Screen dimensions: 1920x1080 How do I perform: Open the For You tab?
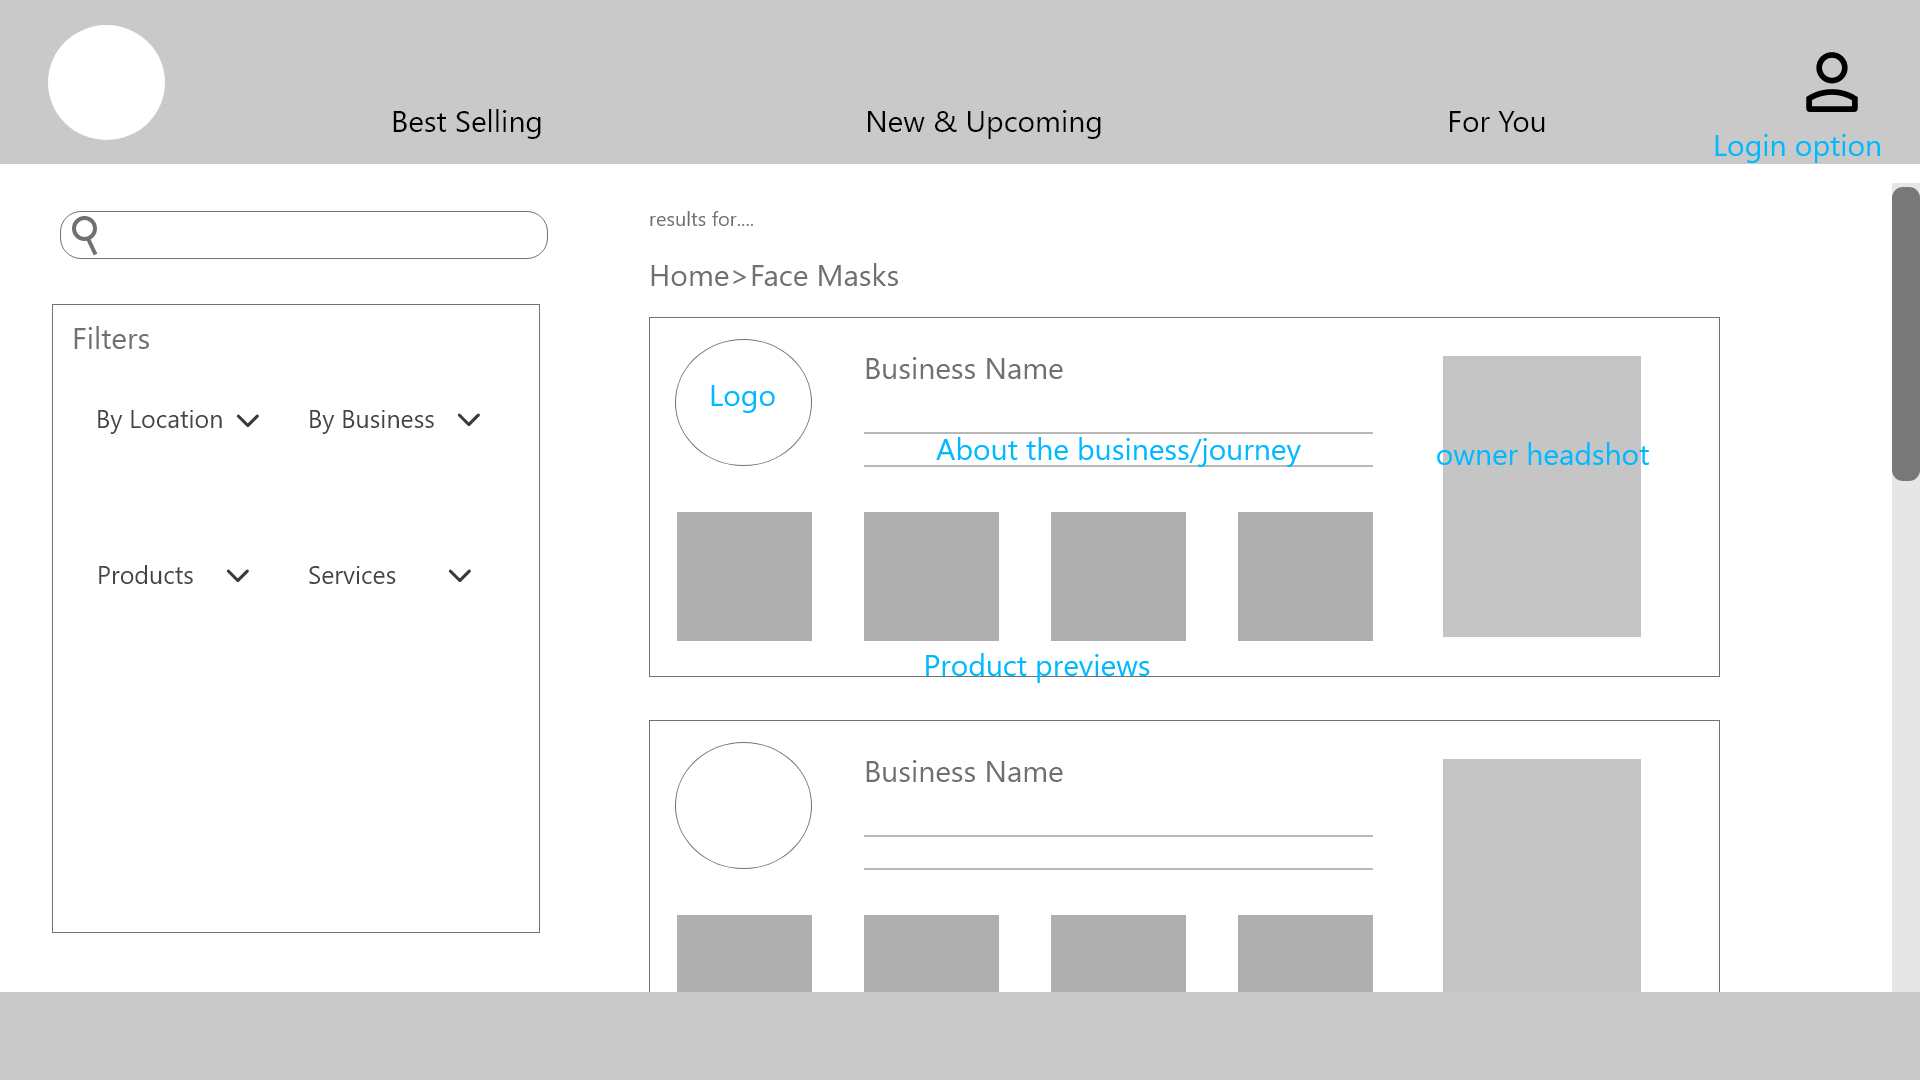click(1496, 122)
